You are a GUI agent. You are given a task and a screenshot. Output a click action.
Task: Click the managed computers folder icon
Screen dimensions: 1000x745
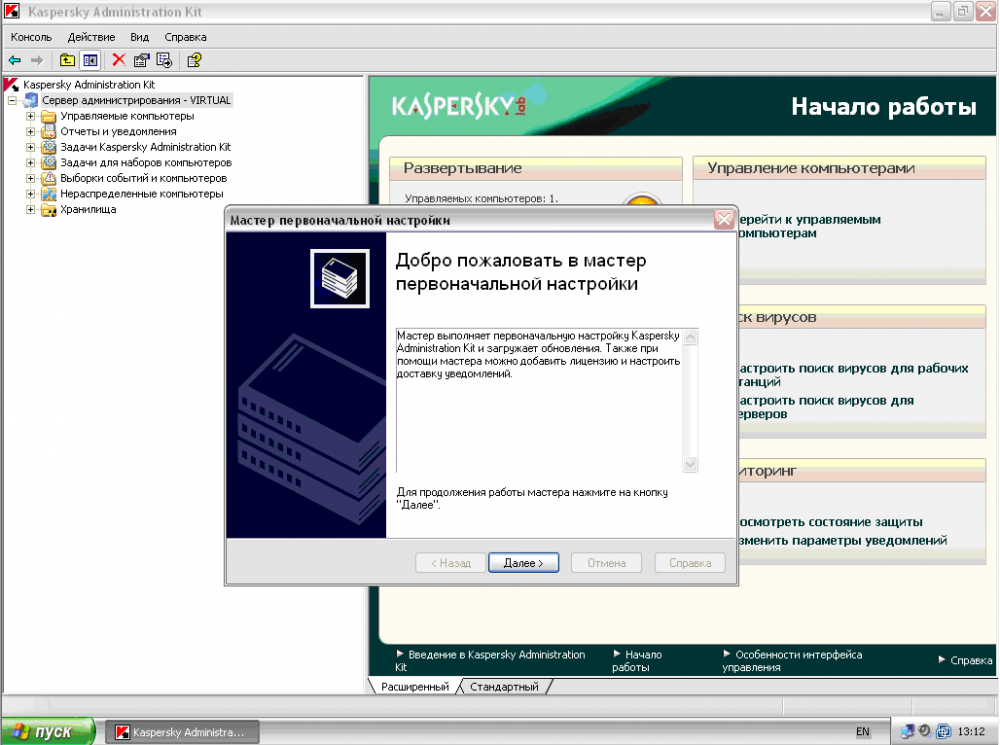coord(48,116)
